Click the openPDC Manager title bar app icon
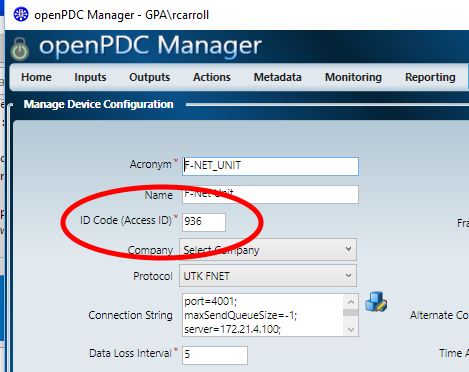Screen dimensions: 469x372 pyautogui.click(x=21, y=15)
